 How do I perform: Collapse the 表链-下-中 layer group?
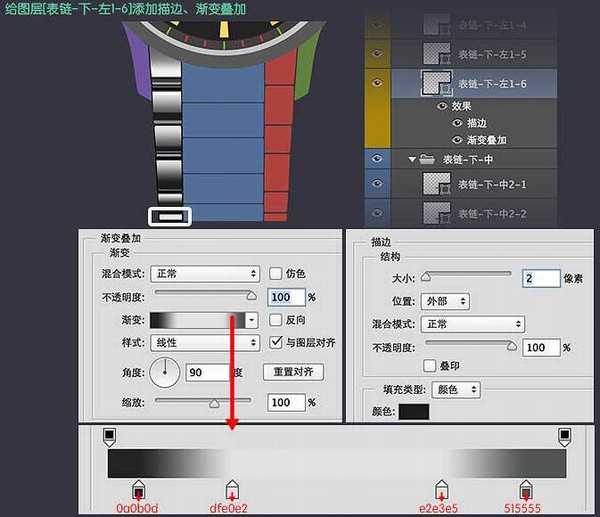click(412, 158)
